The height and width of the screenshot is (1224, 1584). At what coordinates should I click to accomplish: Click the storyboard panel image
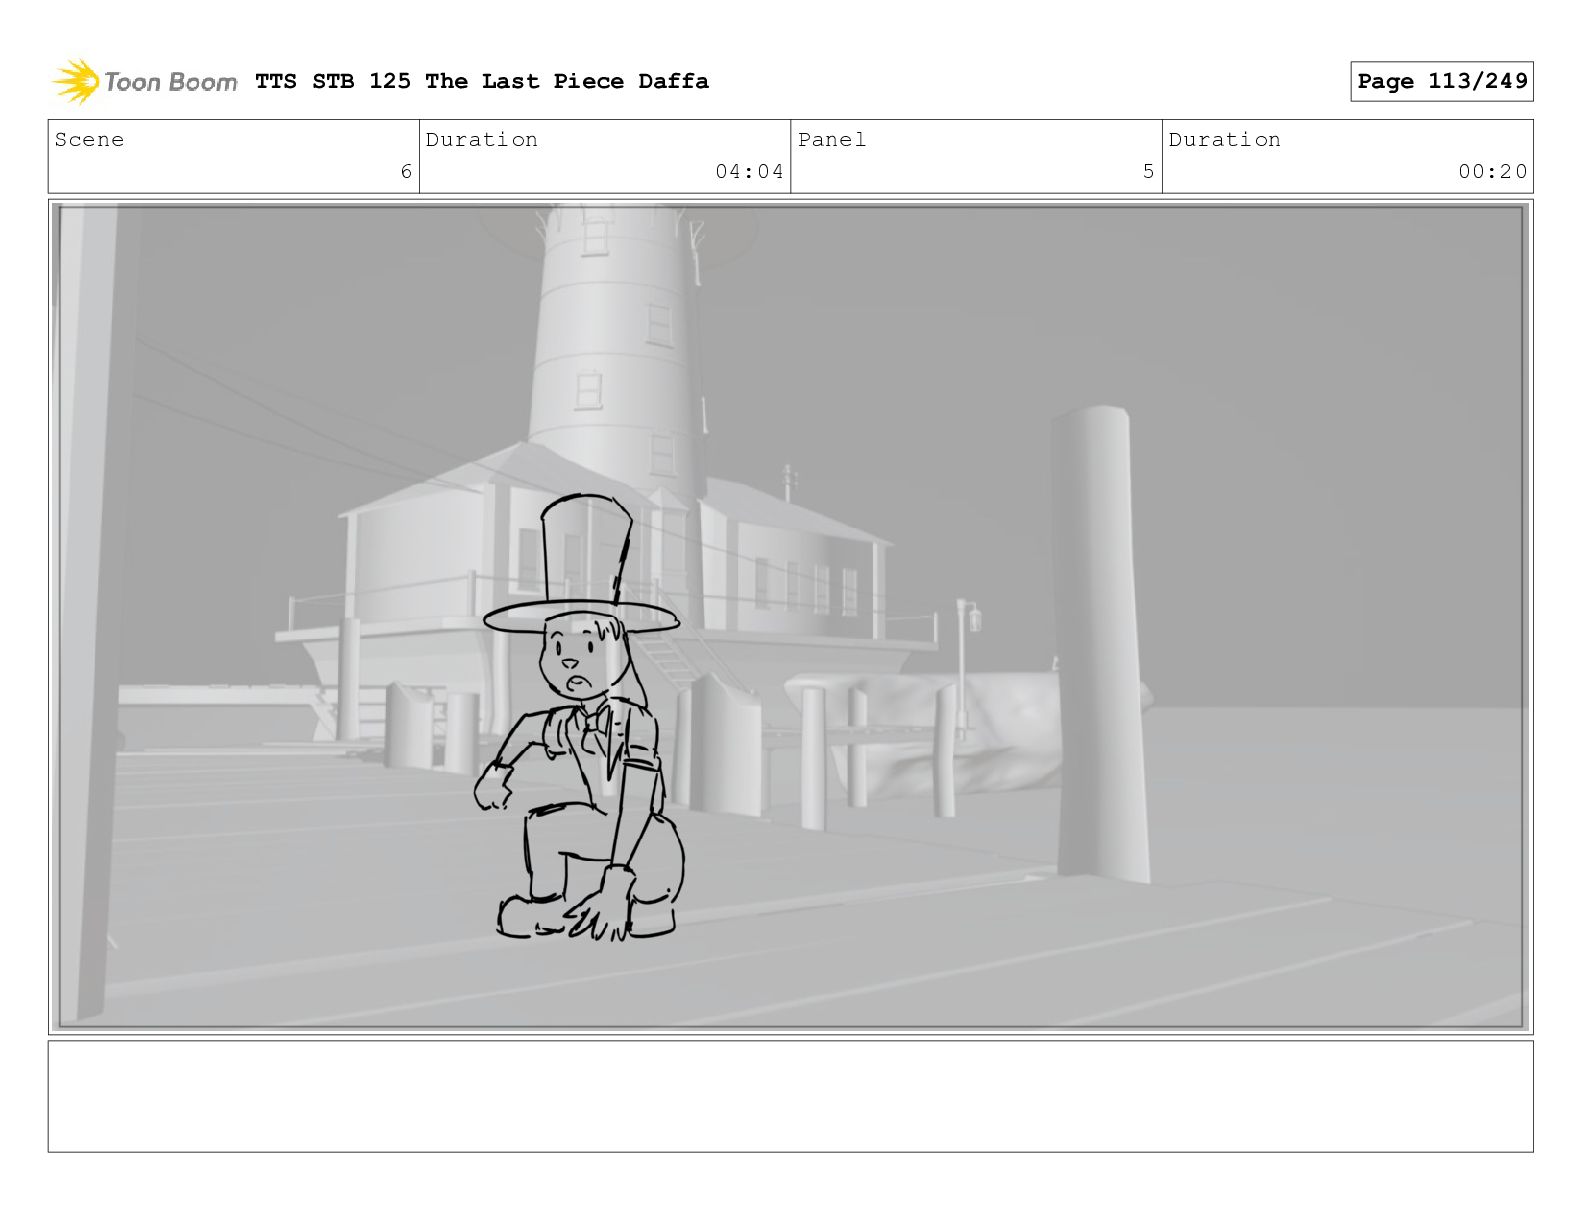791,616
